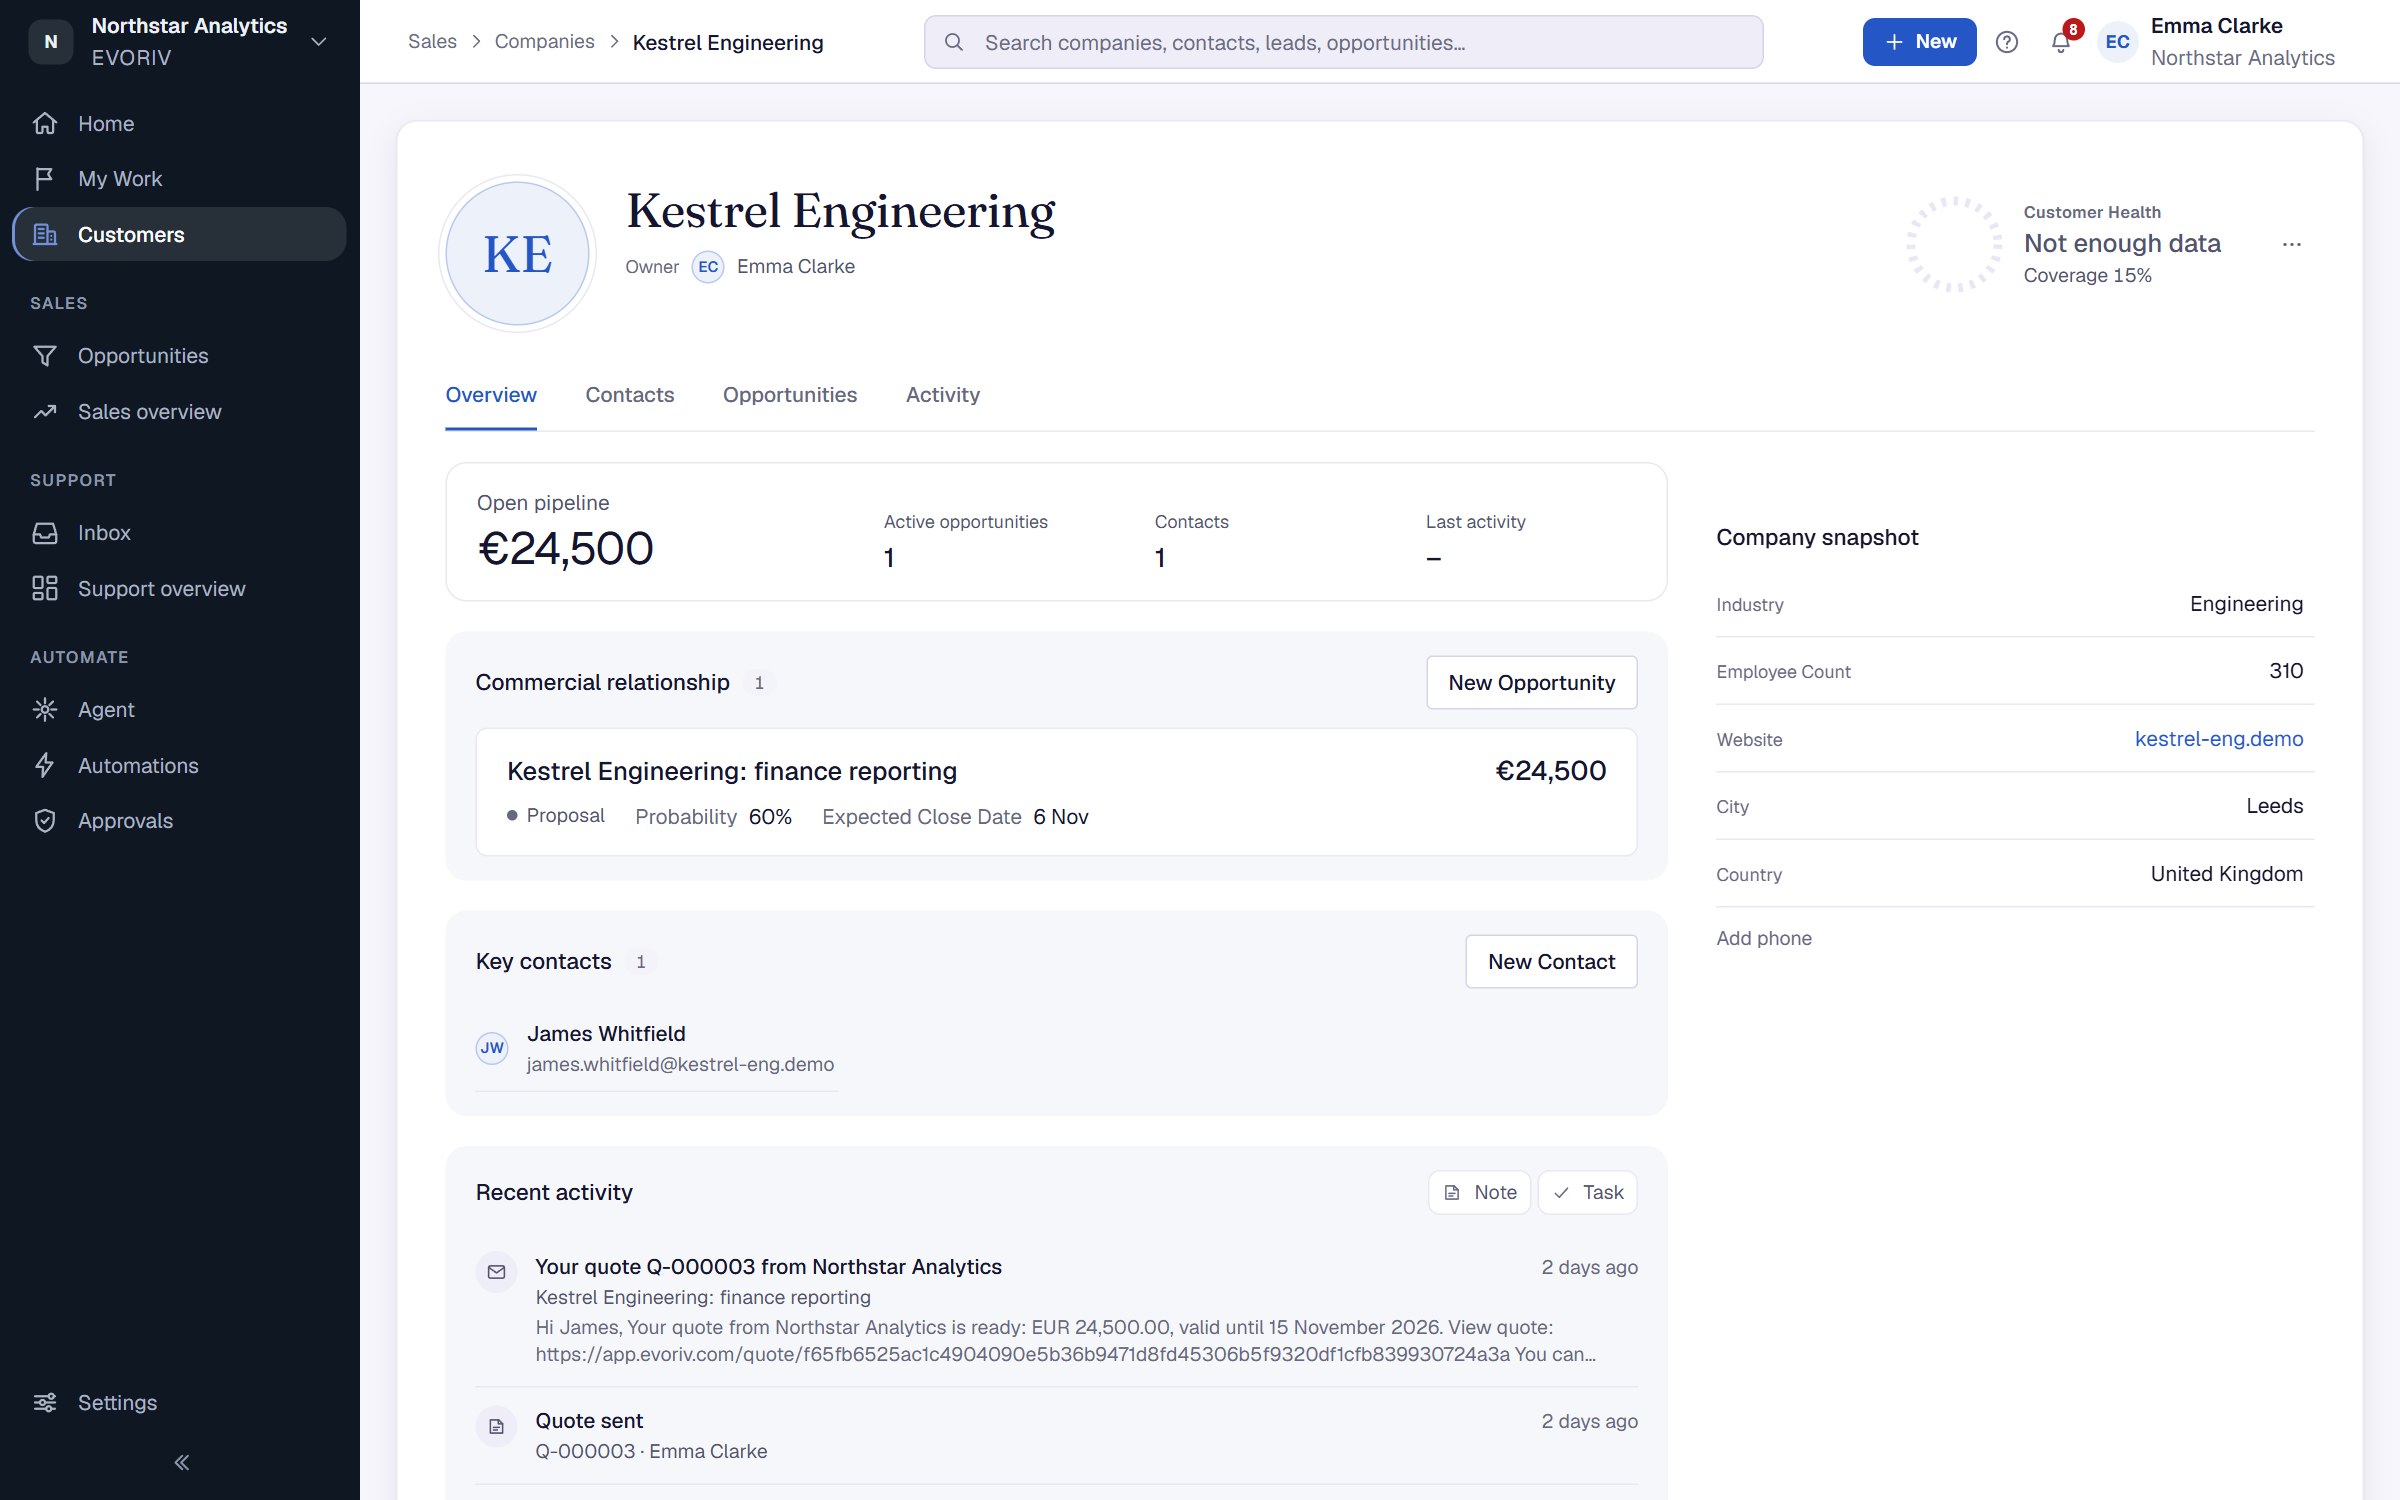Click the Quote sent document icon
Screen dimensions: 2400x1500
[496, 1427]
